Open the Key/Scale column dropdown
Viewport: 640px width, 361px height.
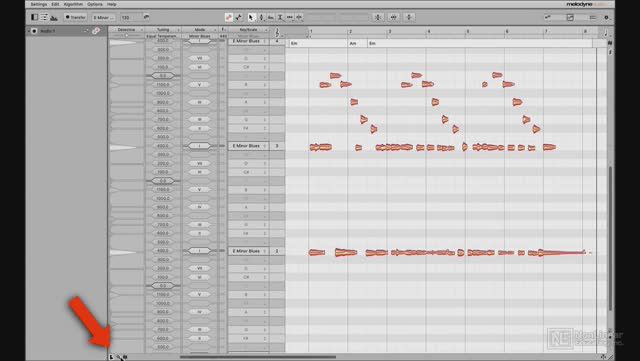[x=249, y=29]
